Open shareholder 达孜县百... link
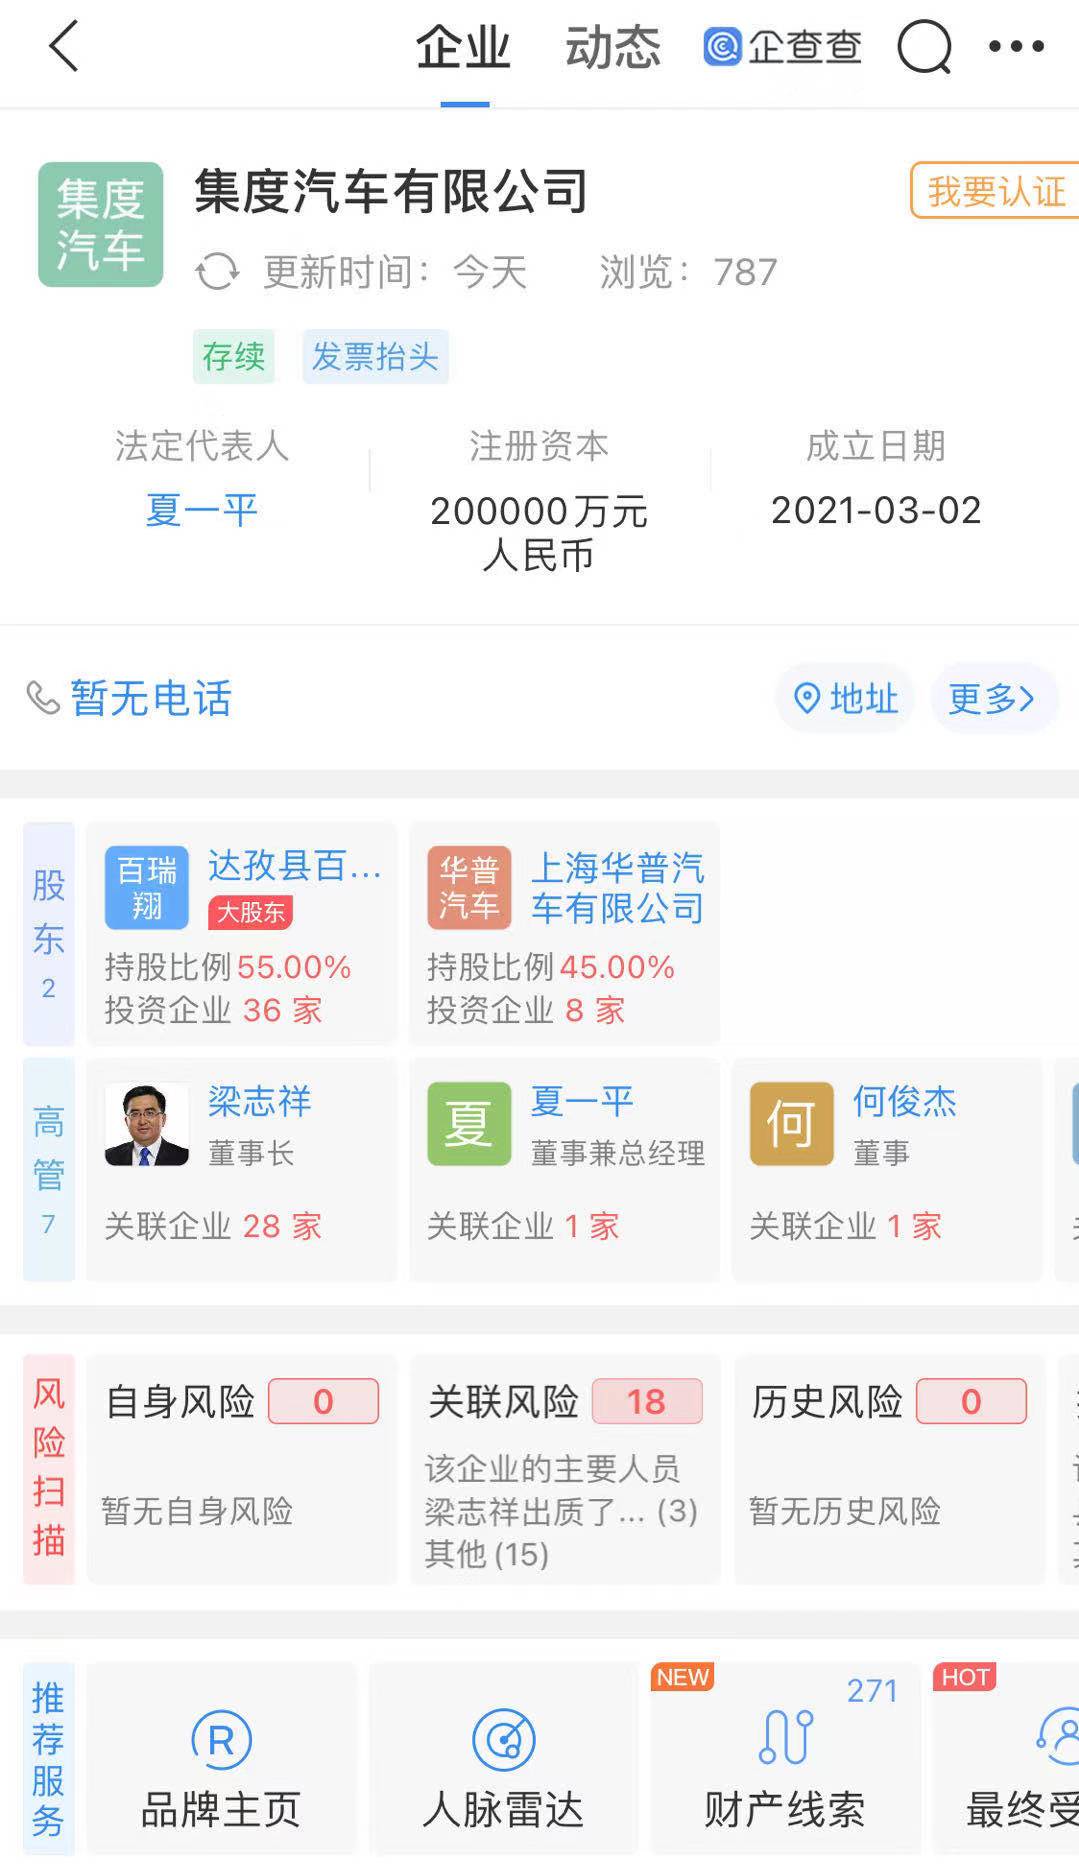The width and height of the screenshot is (1079, 1874). pos(294,866)
